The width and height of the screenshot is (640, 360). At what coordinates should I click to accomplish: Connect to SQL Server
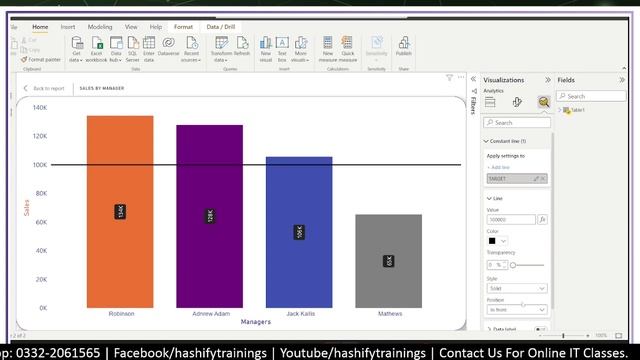click(x=133, y=49)
